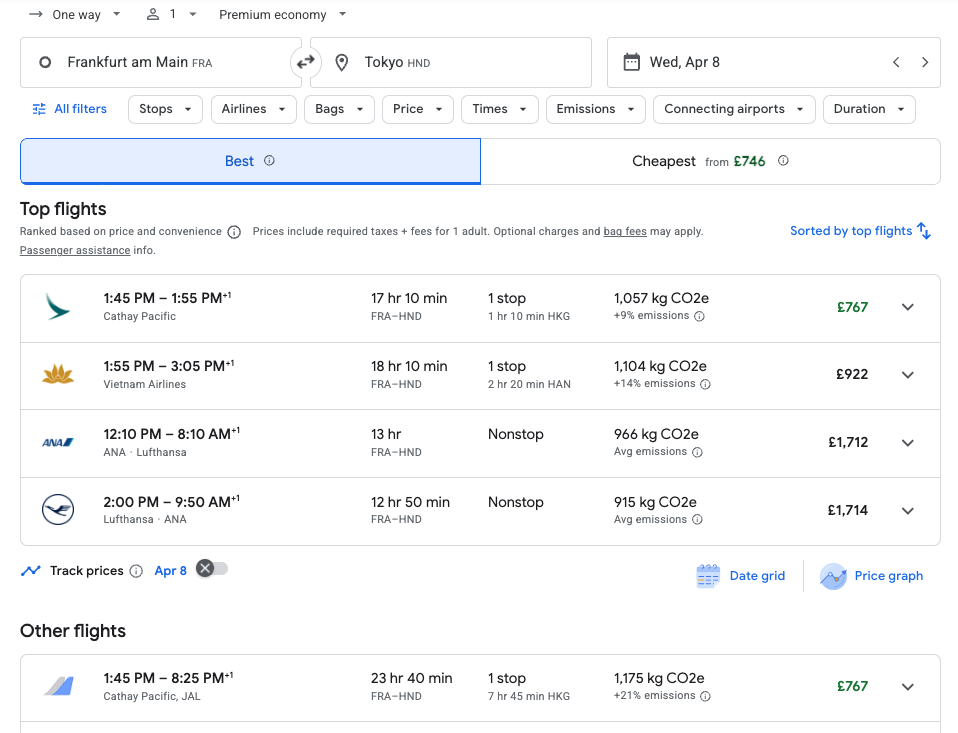Change the Premium economy cabin class
958x733 pixels.
[283, 15]
